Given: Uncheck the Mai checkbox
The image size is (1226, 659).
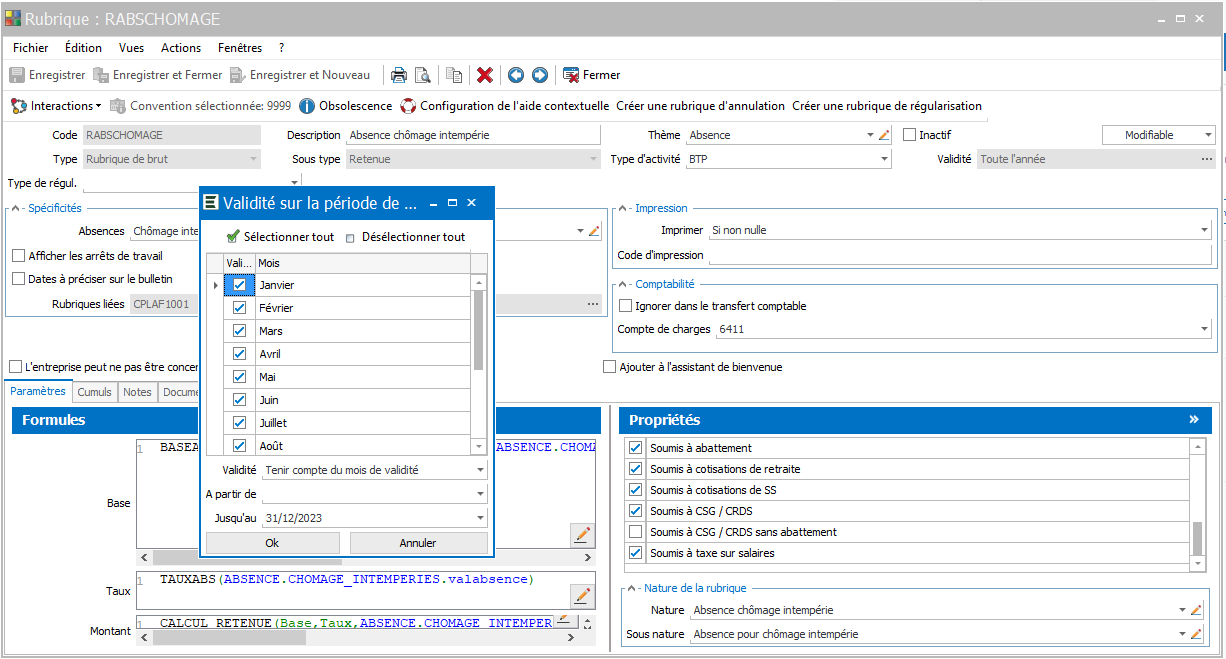Looking at the screenshot, I should 239,377.
